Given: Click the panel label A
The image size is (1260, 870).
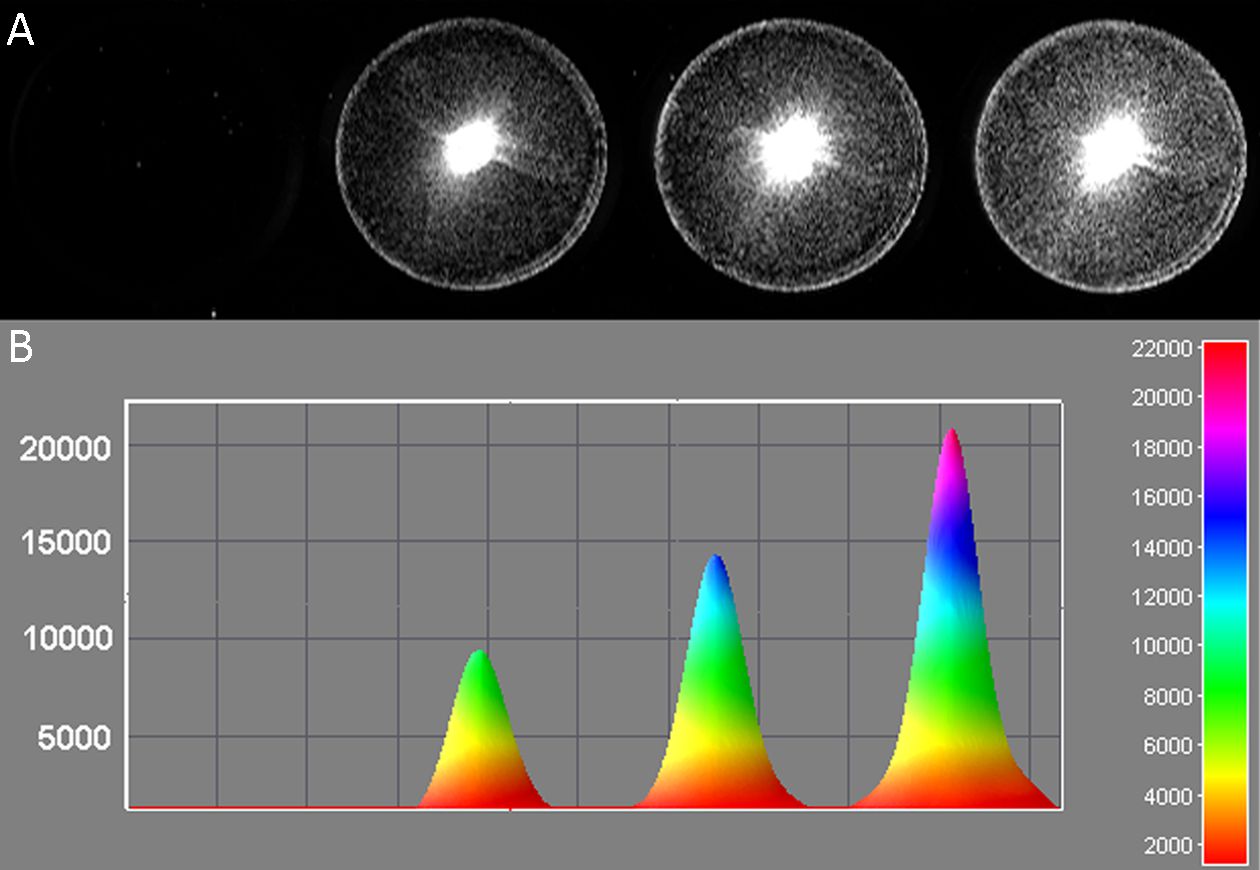Looking at the screenshot, I should point(21,32).
